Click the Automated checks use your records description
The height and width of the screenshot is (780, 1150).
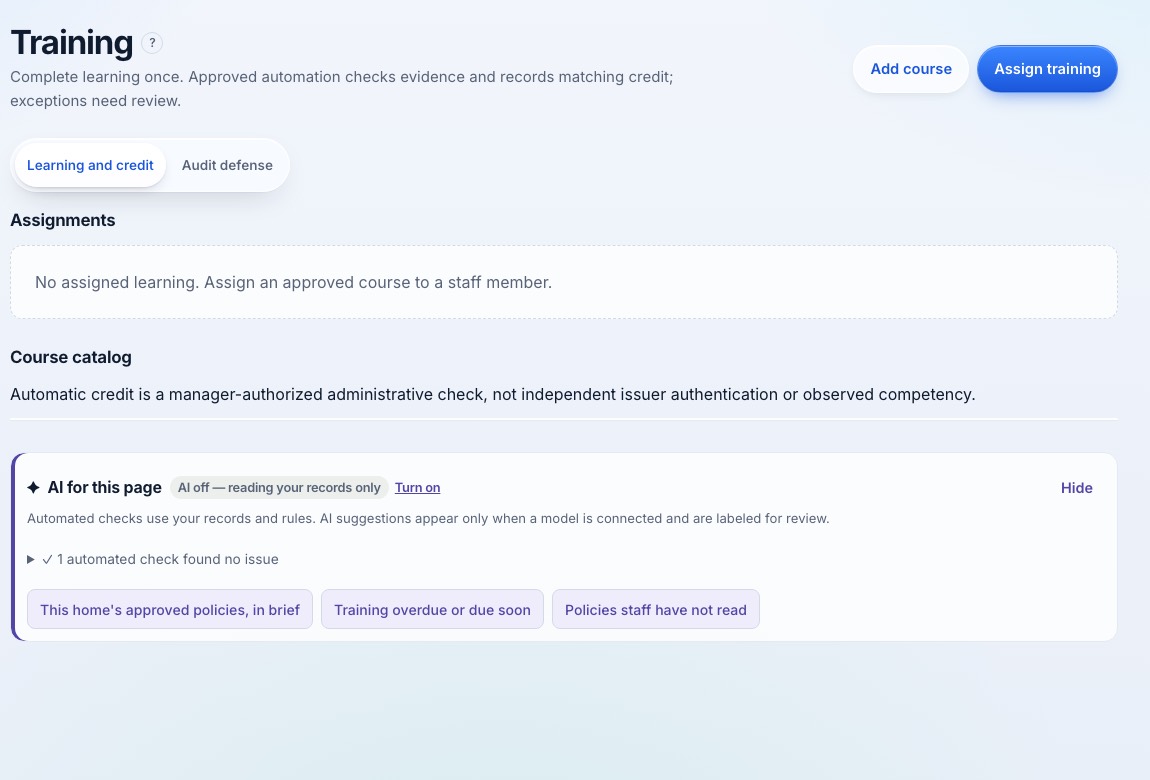tap(428, 518)
